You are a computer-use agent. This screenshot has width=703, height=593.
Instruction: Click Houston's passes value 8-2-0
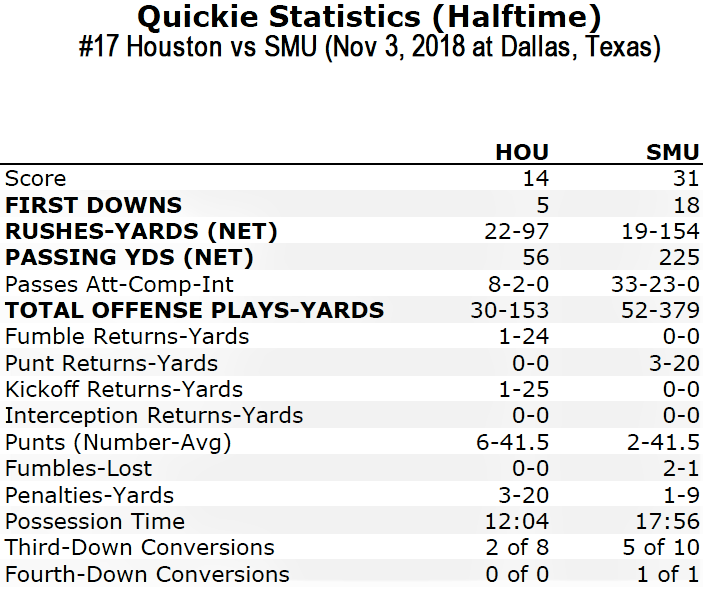tap(518, 284)
